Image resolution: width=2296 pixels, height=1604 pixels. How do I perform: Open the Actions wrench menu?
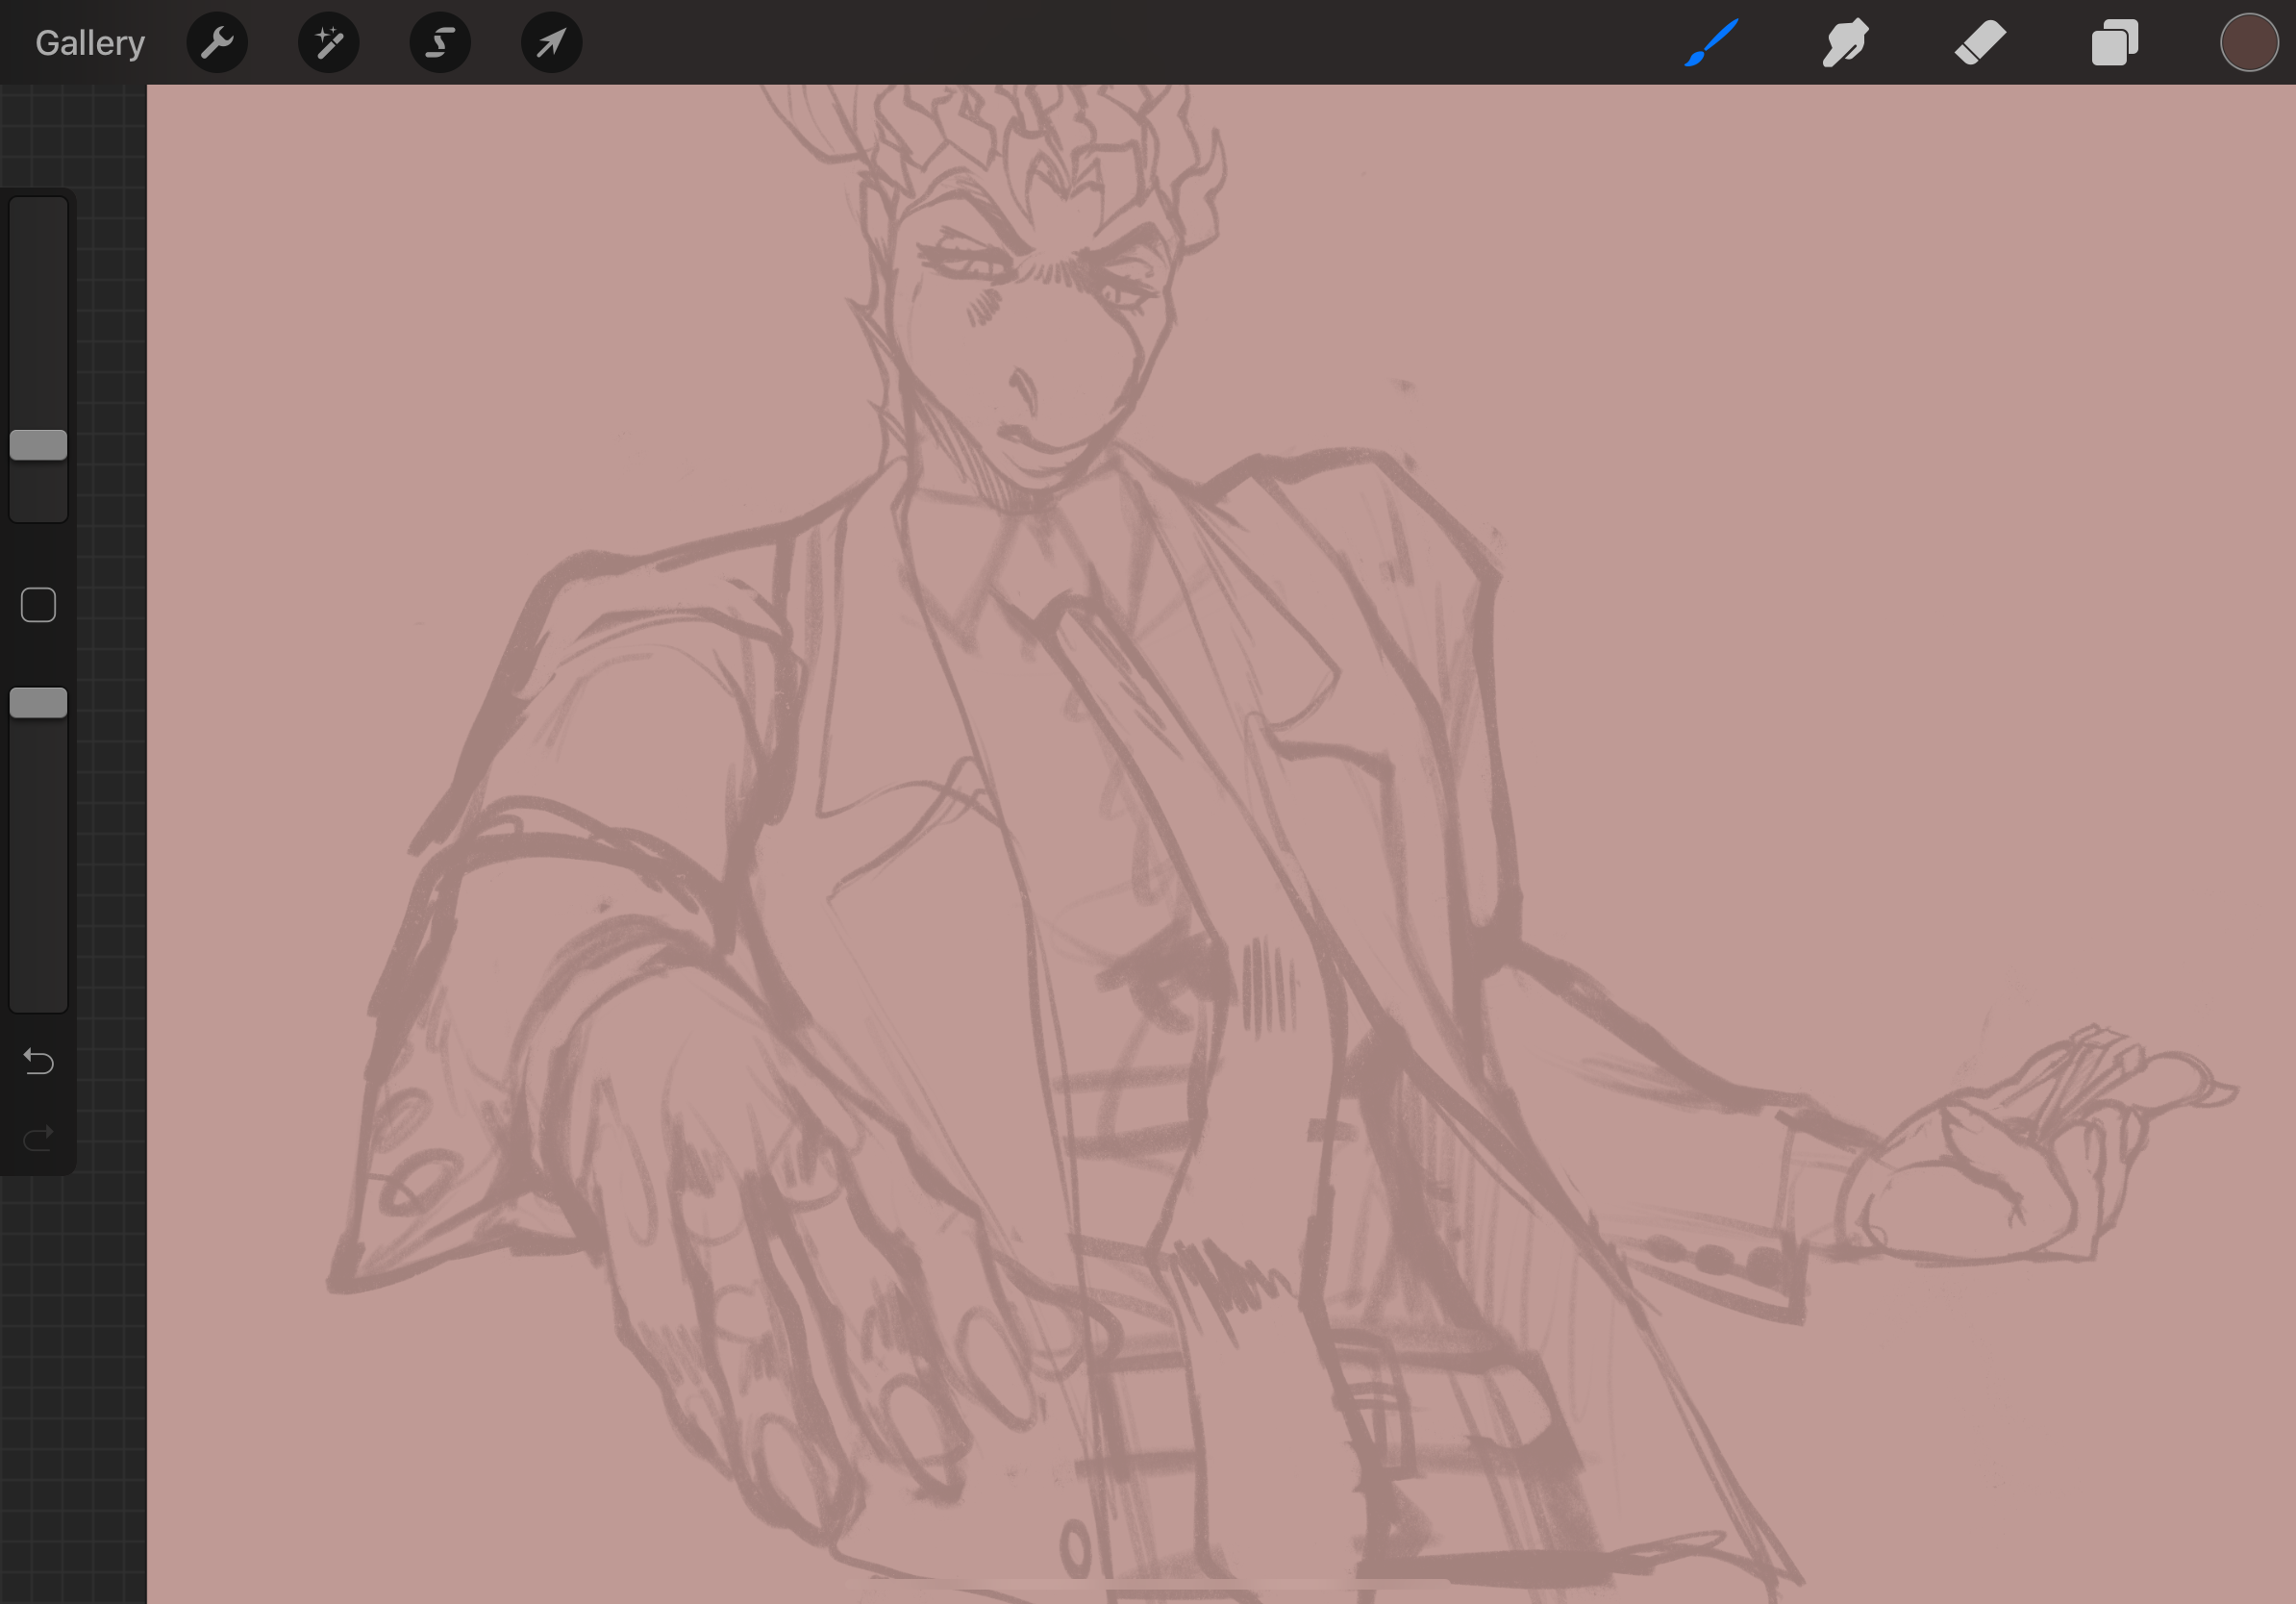point(217,43)
